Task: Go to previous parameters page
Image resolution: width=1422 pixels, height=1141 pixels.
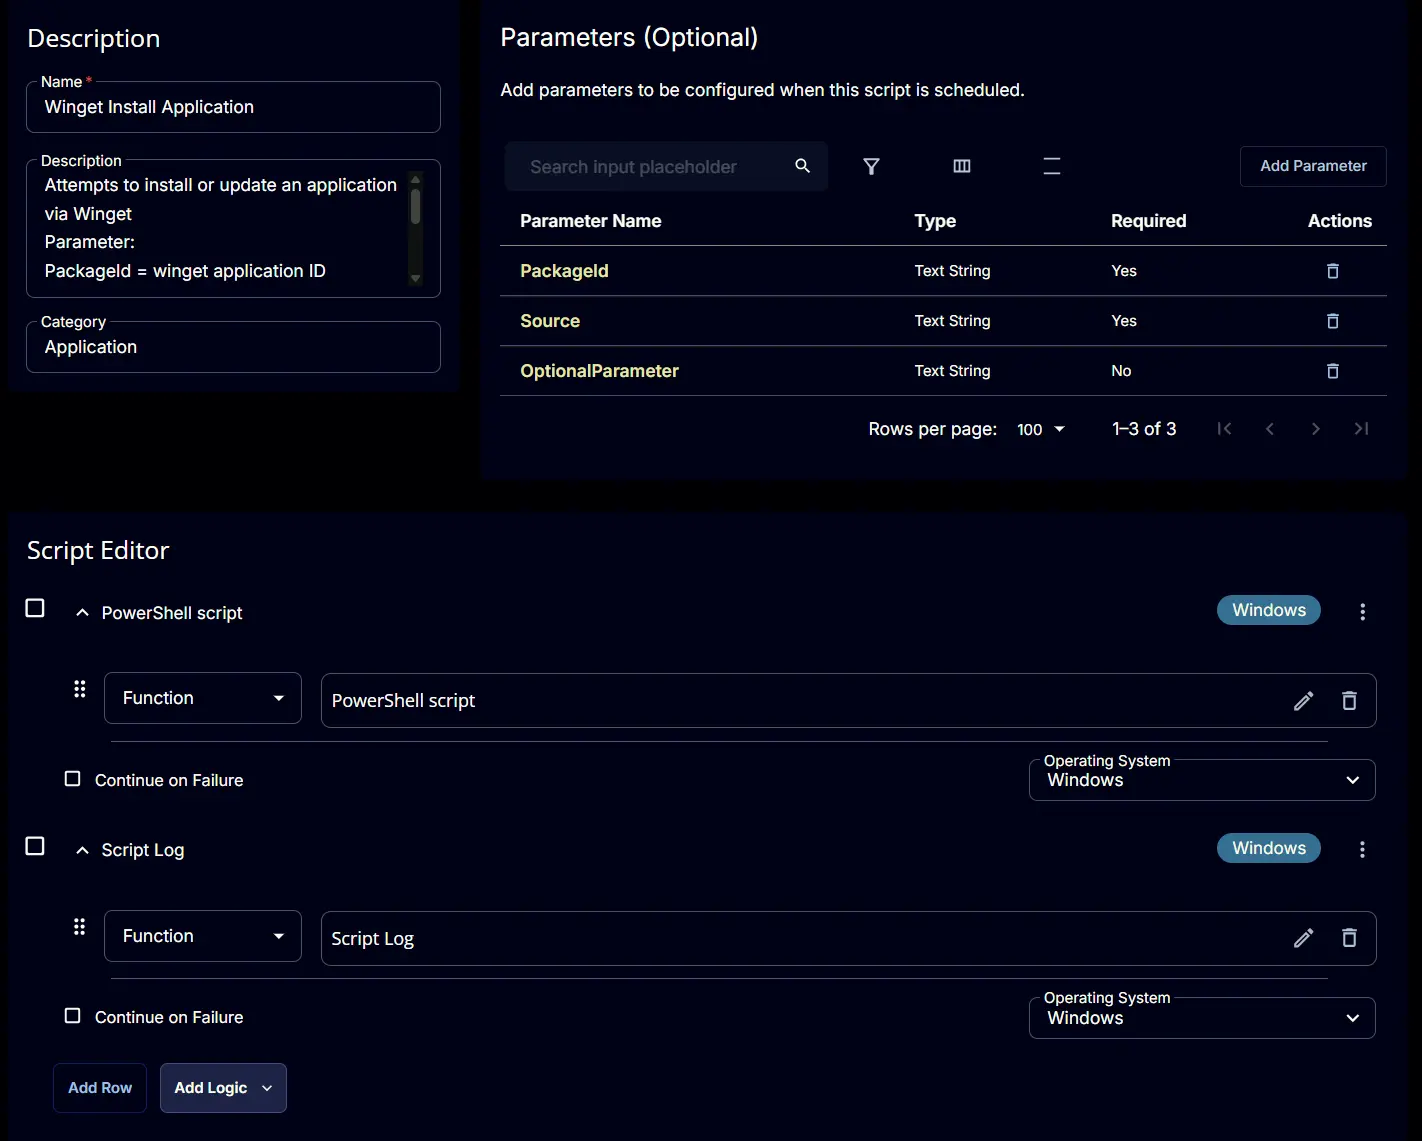Action: 1270,429
